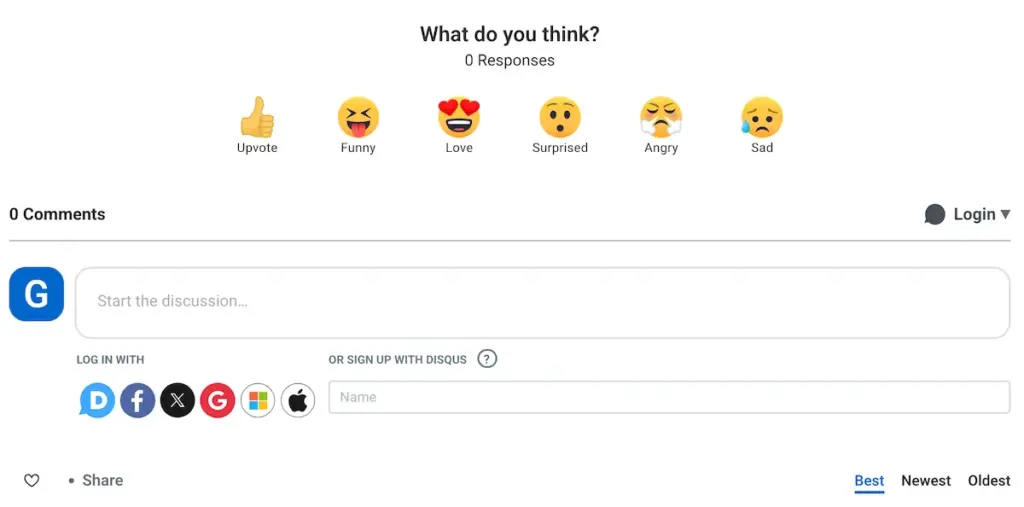Image resolution: width=1024 pixels, height=507 pixels.
Task: Log in with Microsoft icon
Action: 258,401
